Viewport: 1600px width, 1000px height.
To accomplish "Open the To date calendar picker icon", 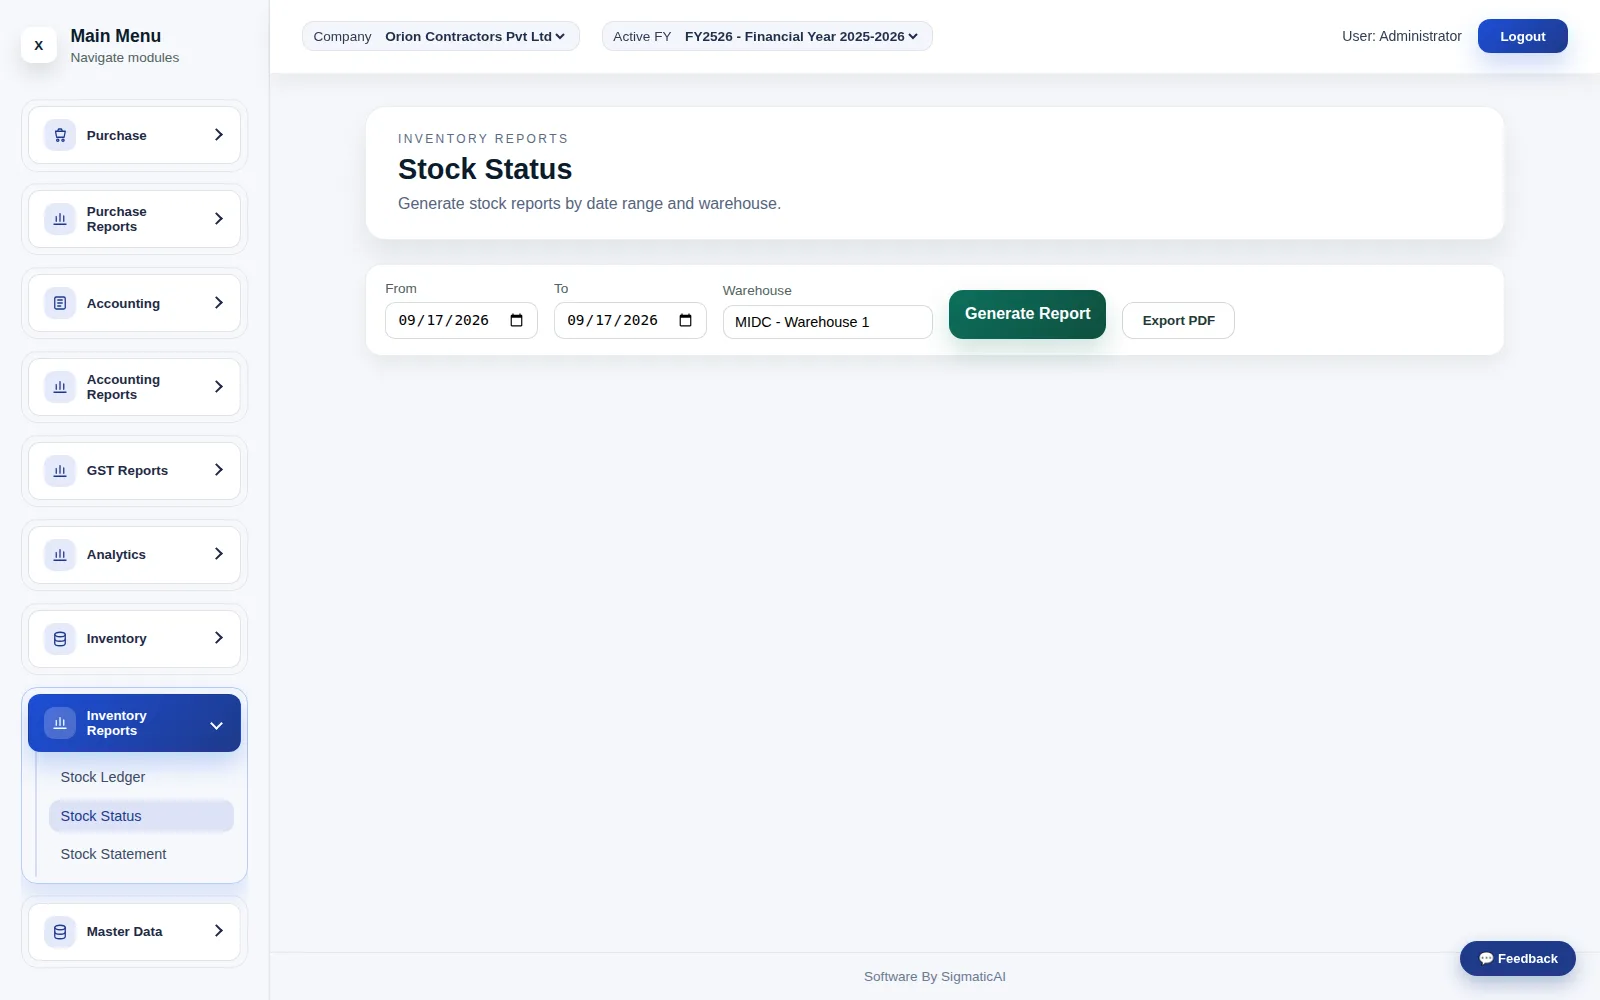I will [685, 320].
